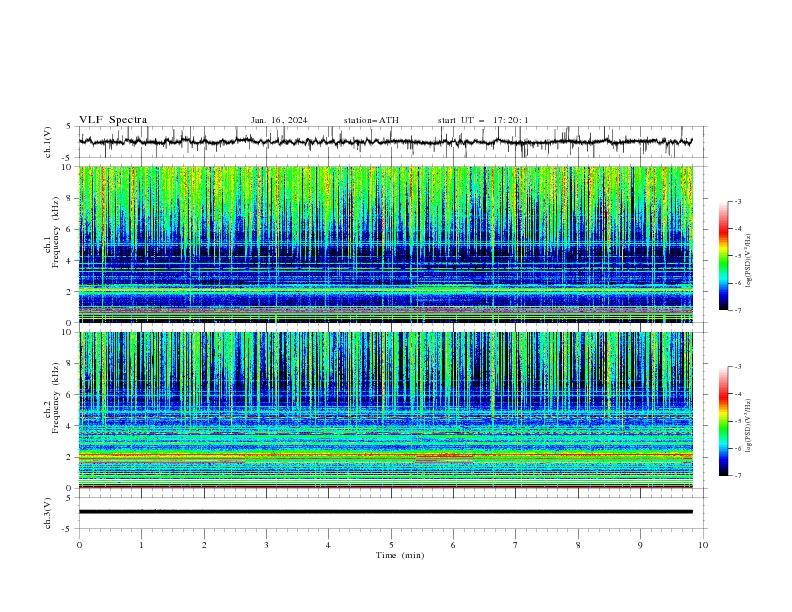Viewport: 792px width, 612px height.
Task: Click the time axis tick label '0'
Action: pos(79,545)
